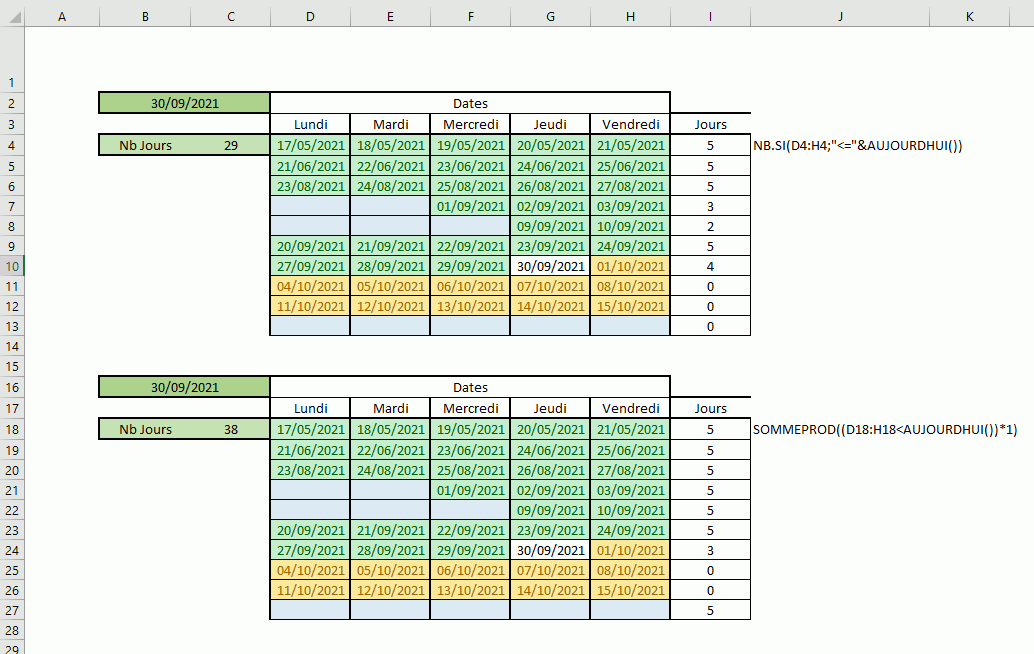This screenshot has height=654, width=1034.
Task: Click the Jours header in row 3
Action: (x=710, y=124)
